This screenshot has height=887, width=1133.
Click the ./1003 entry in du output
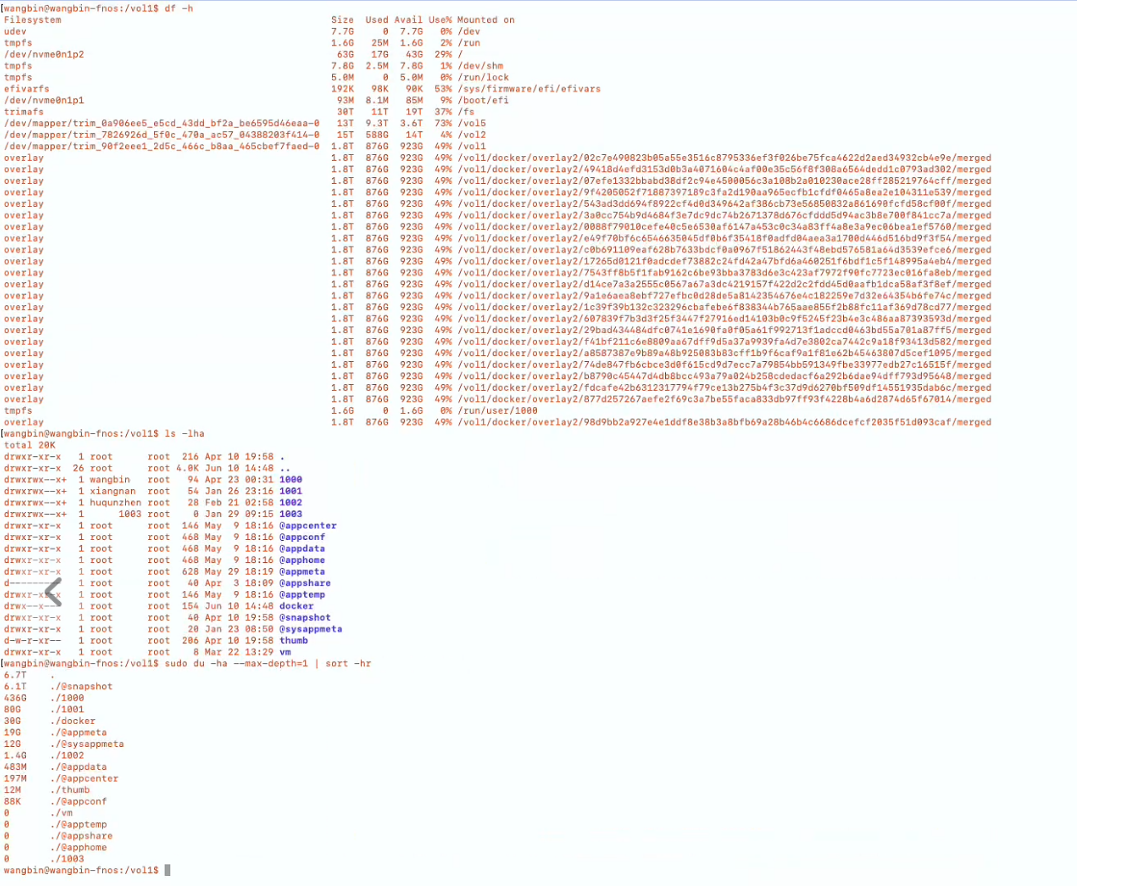point(66,858)
